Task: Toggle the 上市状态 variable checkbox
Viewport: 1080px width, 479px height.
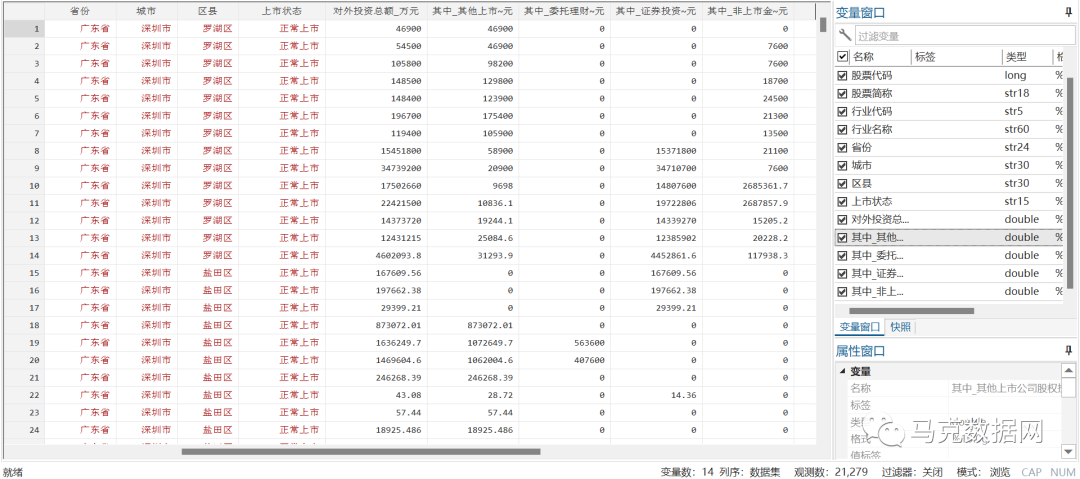Action: [x=842, y=201]
